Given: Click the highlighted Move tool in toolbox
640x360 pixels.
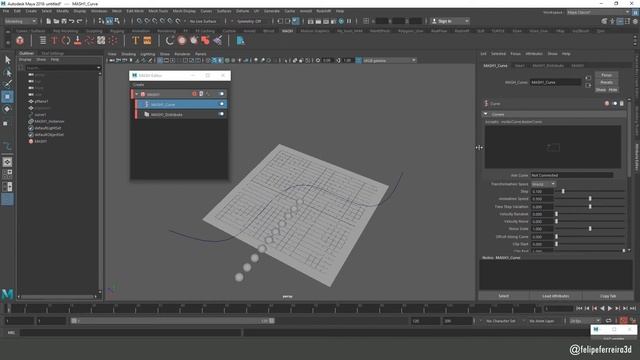Looking at the screenshot, I should coord(7,97).
